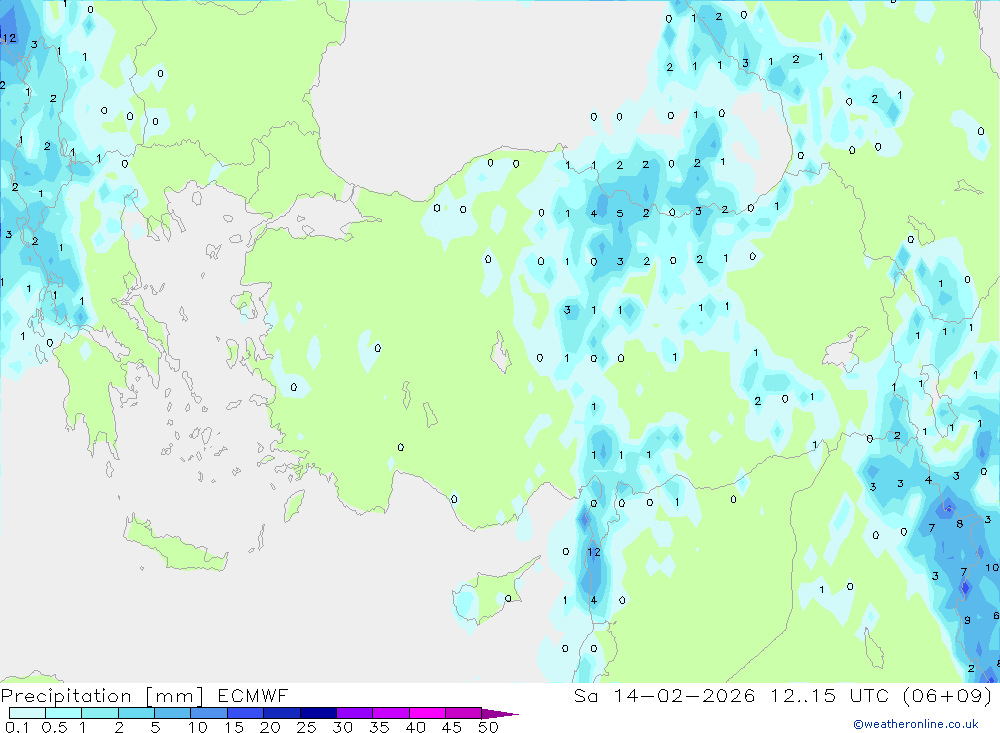Click the '25' legend scale label
Image resolution: width=1000 pixels, height=733 pixels.
[307, 727]
